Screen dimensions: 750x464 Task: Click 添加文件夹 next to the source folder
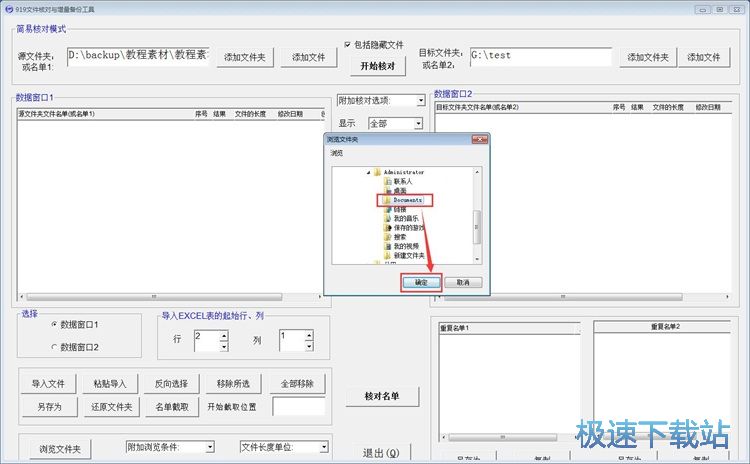(x=245, y=57)
